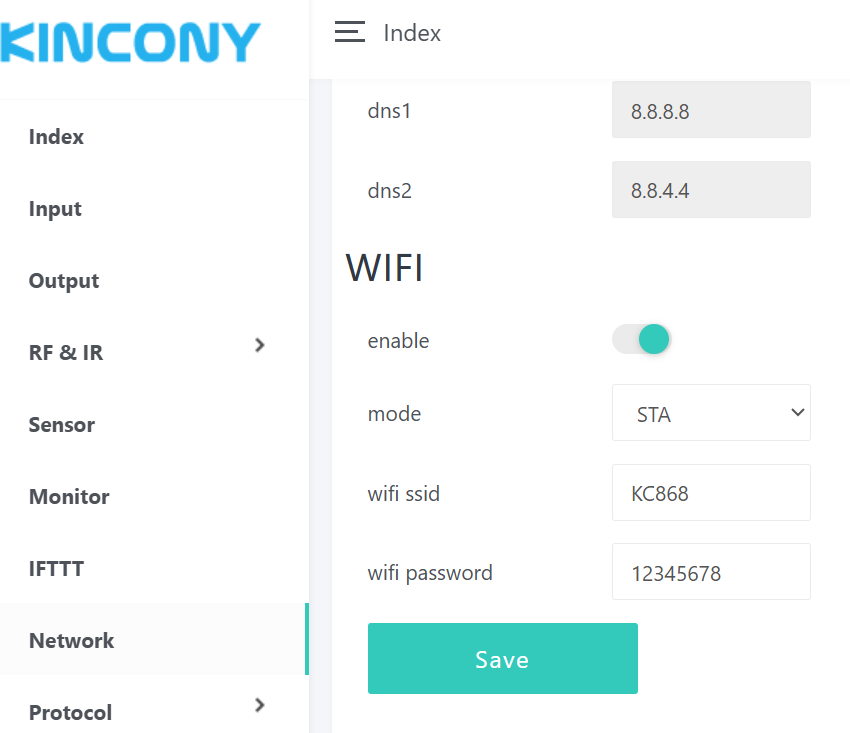The width and height of the screenshot is (850, 733).
Task: Click the dns2 address field
Action: click(x=711, y=190)
